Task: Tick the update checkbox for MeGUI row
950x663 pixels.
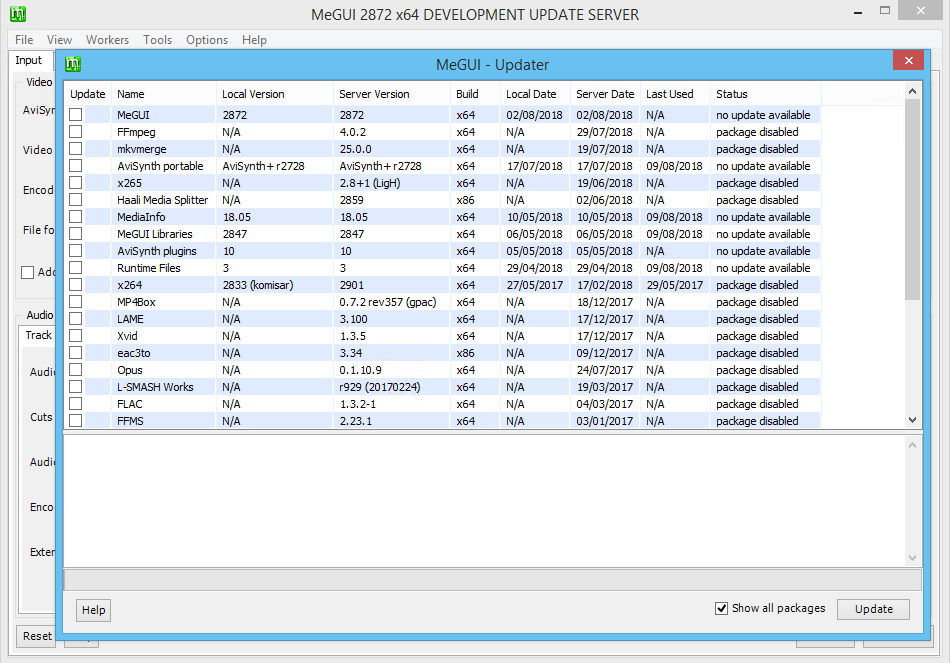Action: [x=76, y=115]
